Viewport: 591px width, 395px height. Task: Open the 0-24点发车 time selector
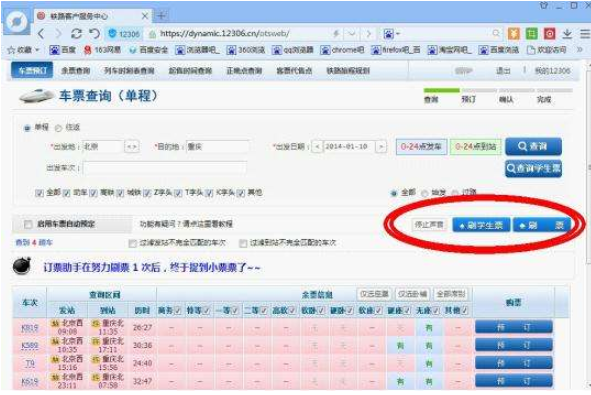click(421, 147)
